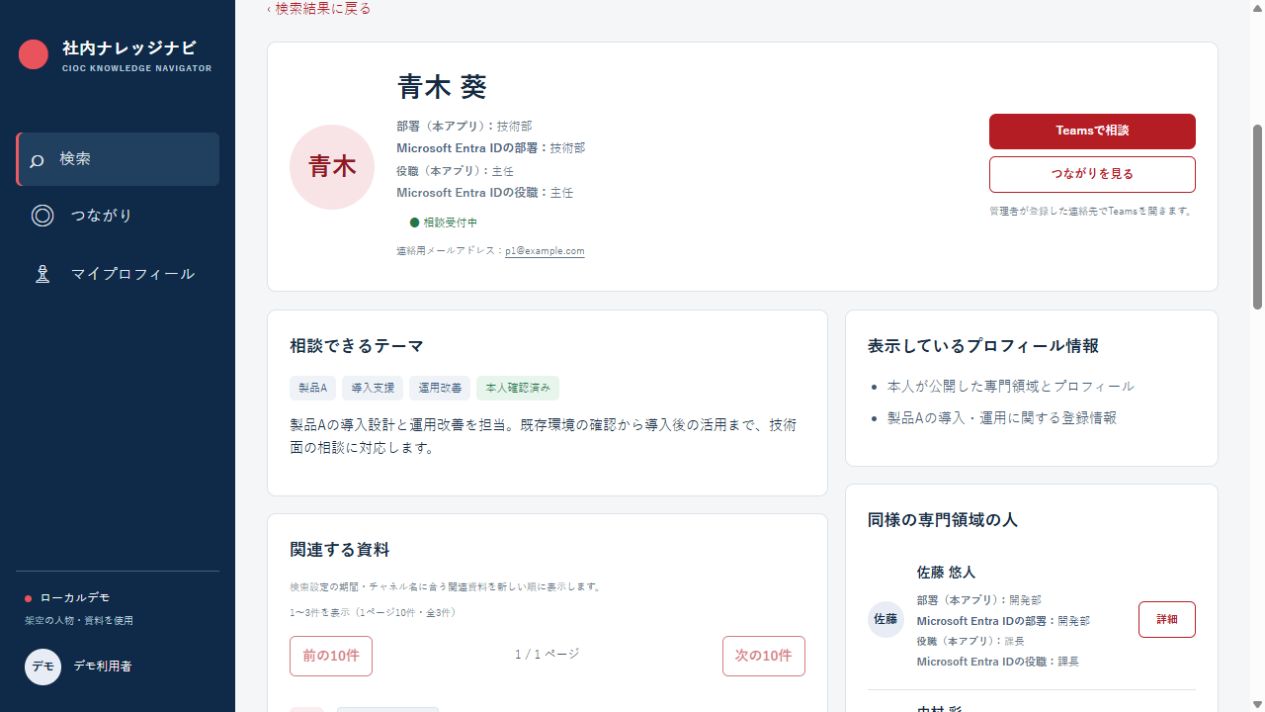
Task: Click the 詳細 button for 佐藤 悠人
Action: (1167, 619)
